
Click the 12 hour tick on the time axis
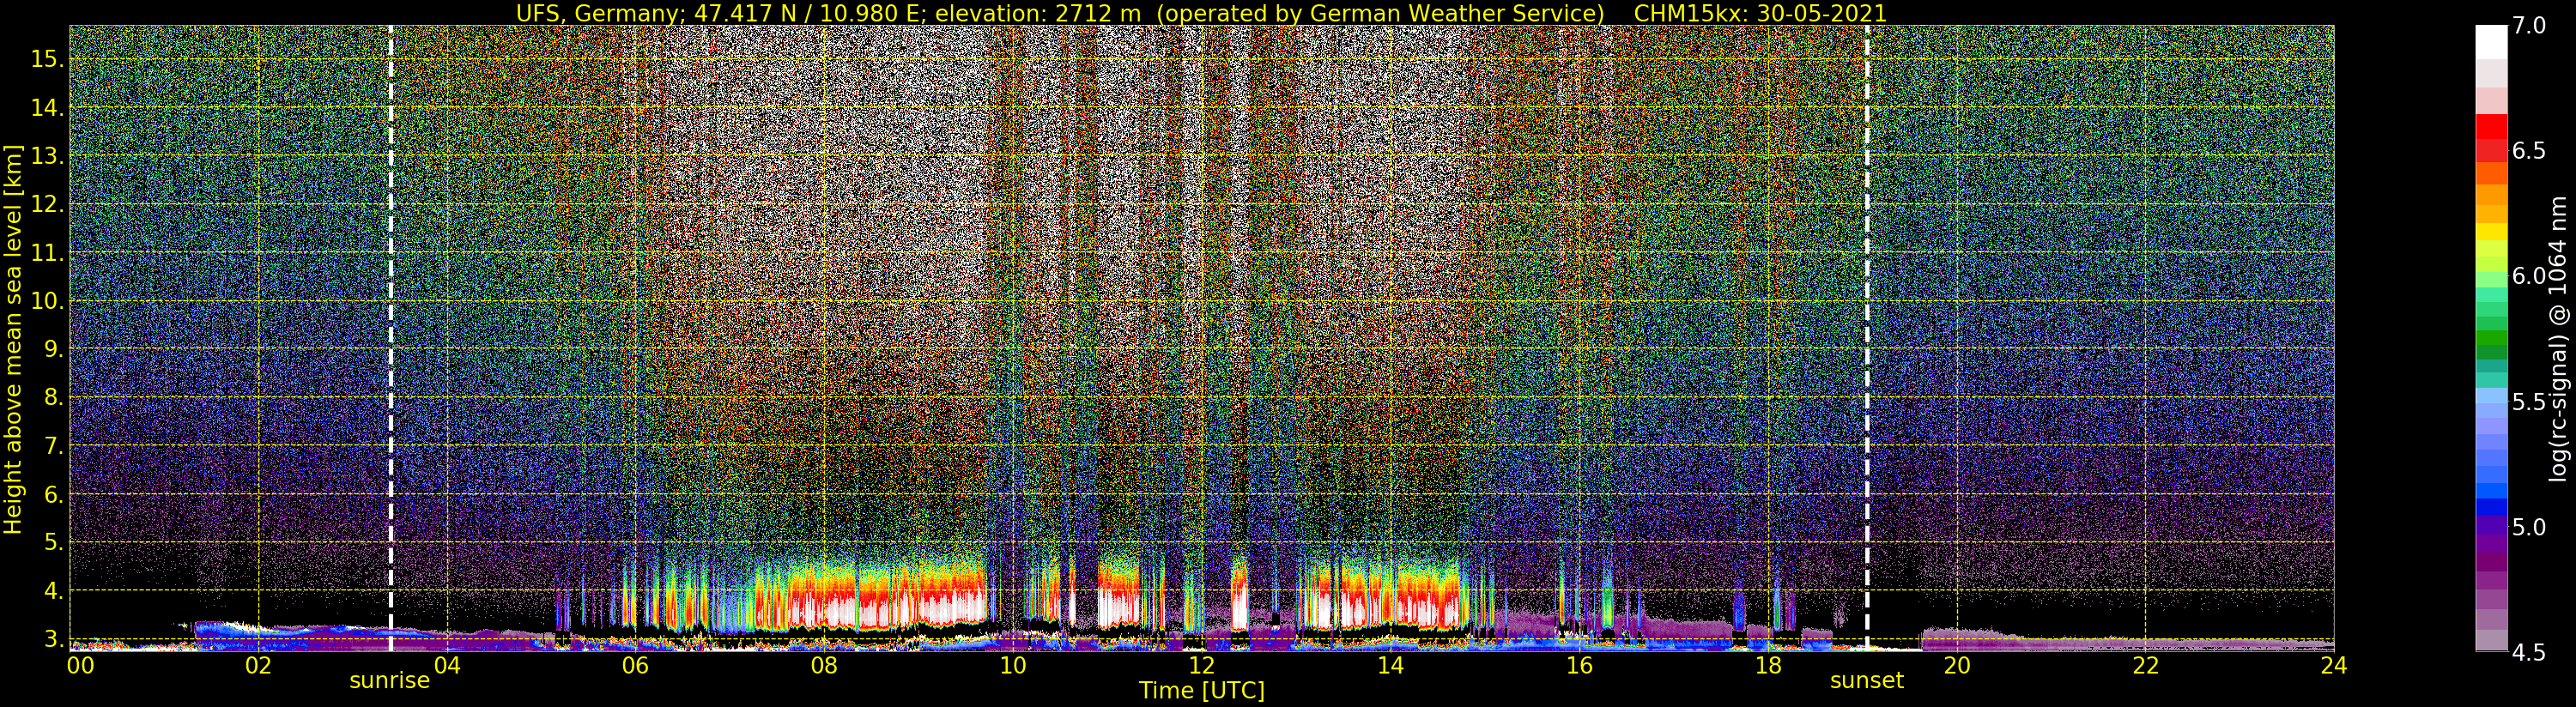[1201, 666]
